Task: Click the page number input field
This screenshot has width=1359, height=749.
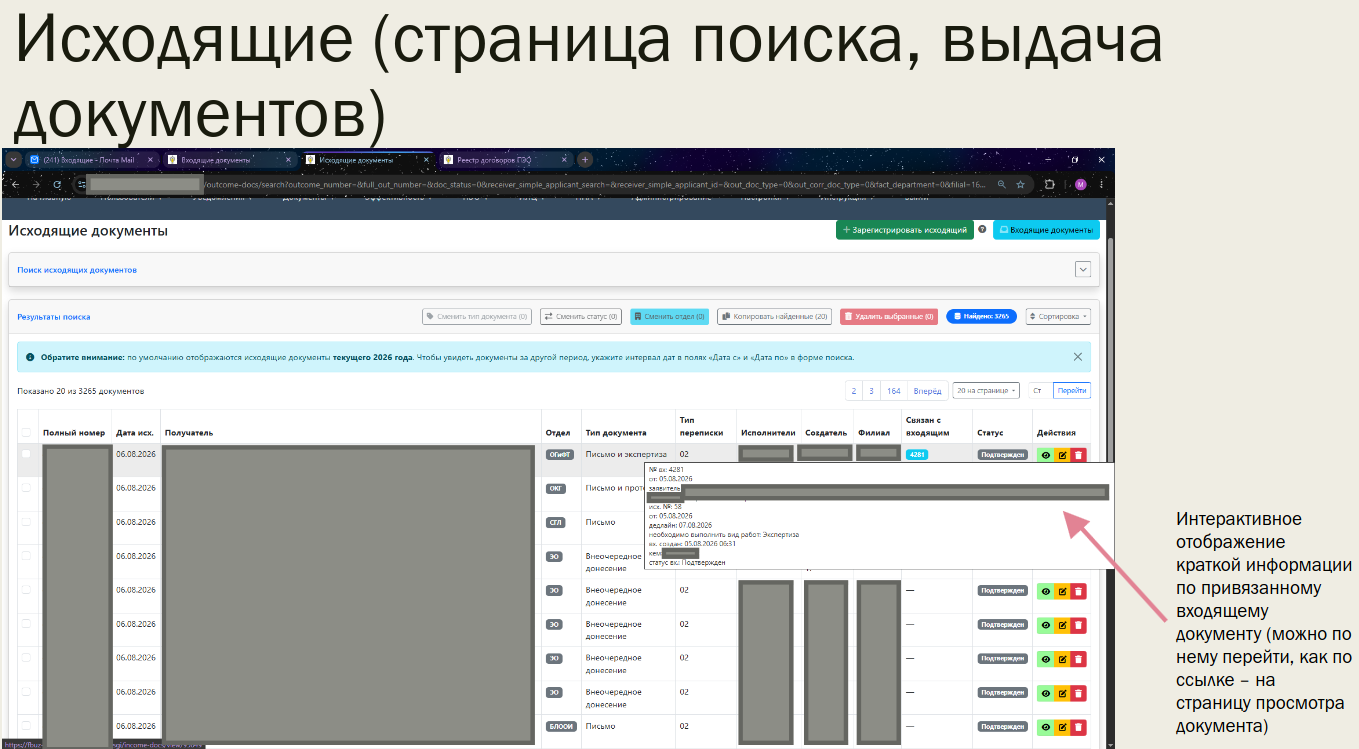Action: (x=1039, y=391)
